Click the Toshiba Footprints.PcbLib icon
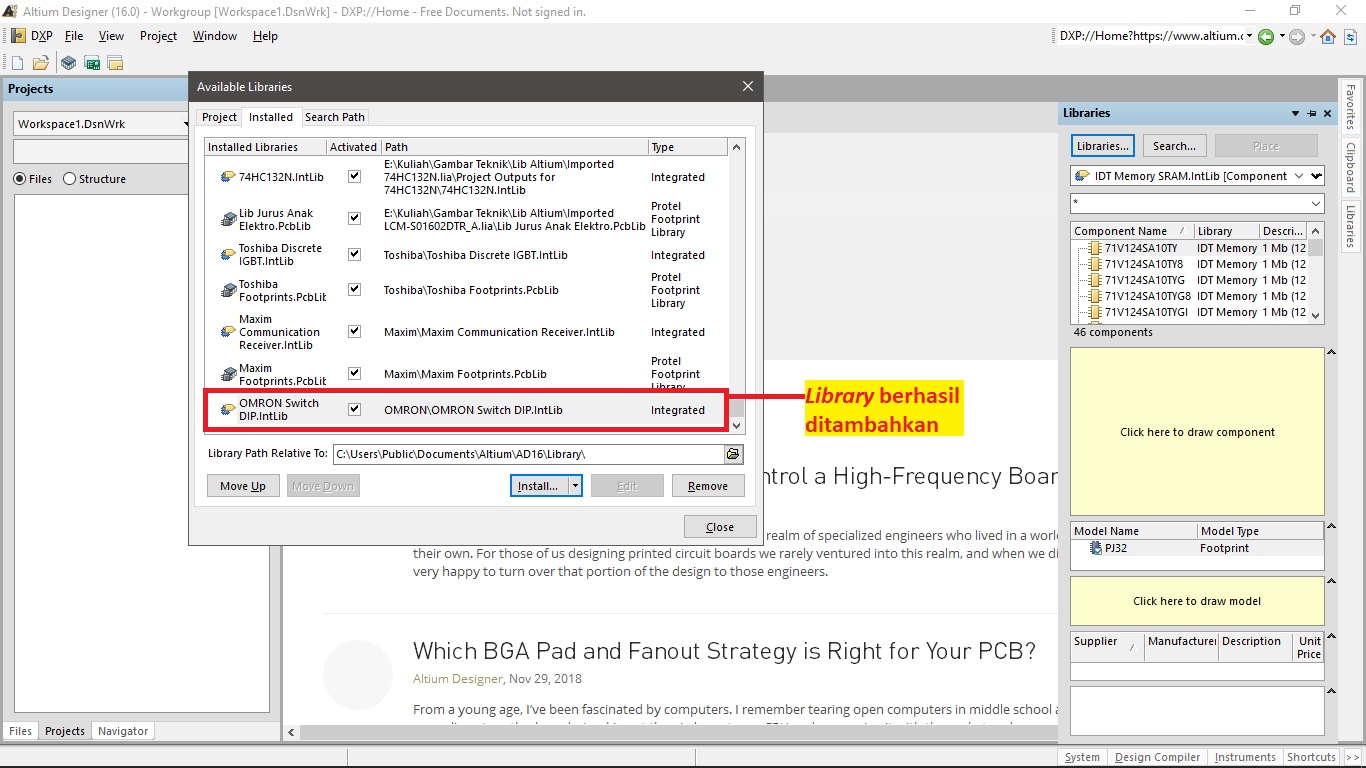The height and width of the screenshot is (768, 1366). pos(228,290)
